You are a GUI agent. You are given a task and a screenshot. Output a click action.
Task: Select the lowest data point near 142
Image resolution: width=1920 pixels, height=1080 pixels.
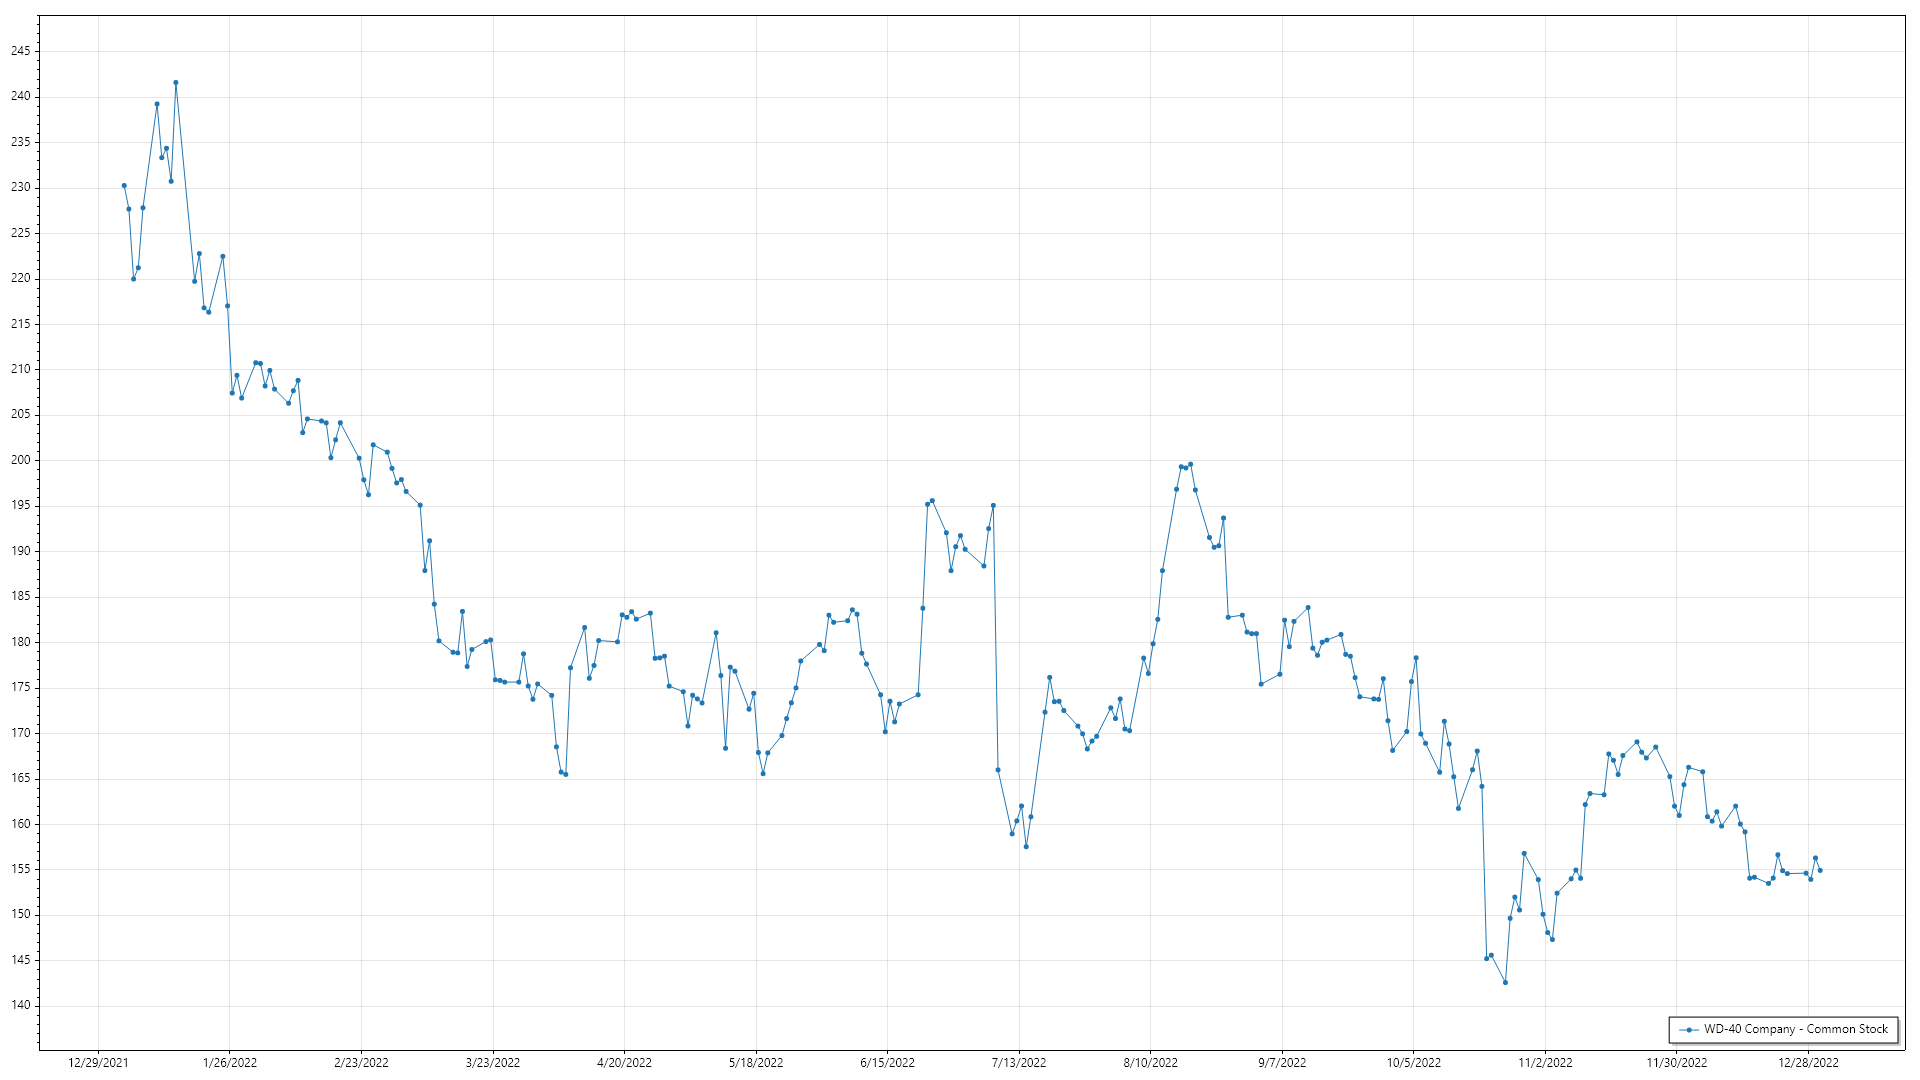pyautogui.click(x=1505, y=982)
